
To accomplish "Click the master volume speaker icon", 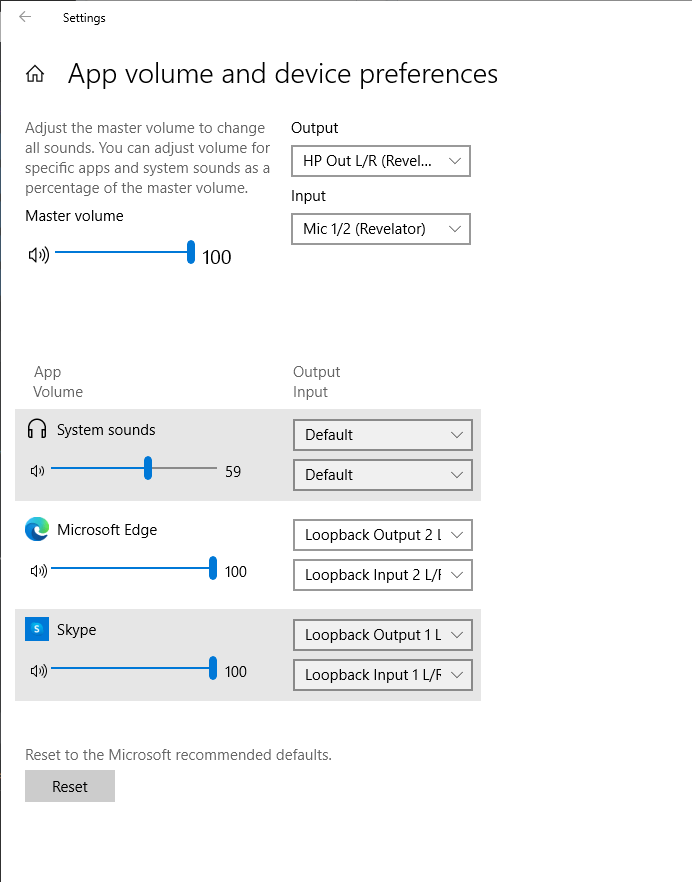I will [x=38, y=254].
